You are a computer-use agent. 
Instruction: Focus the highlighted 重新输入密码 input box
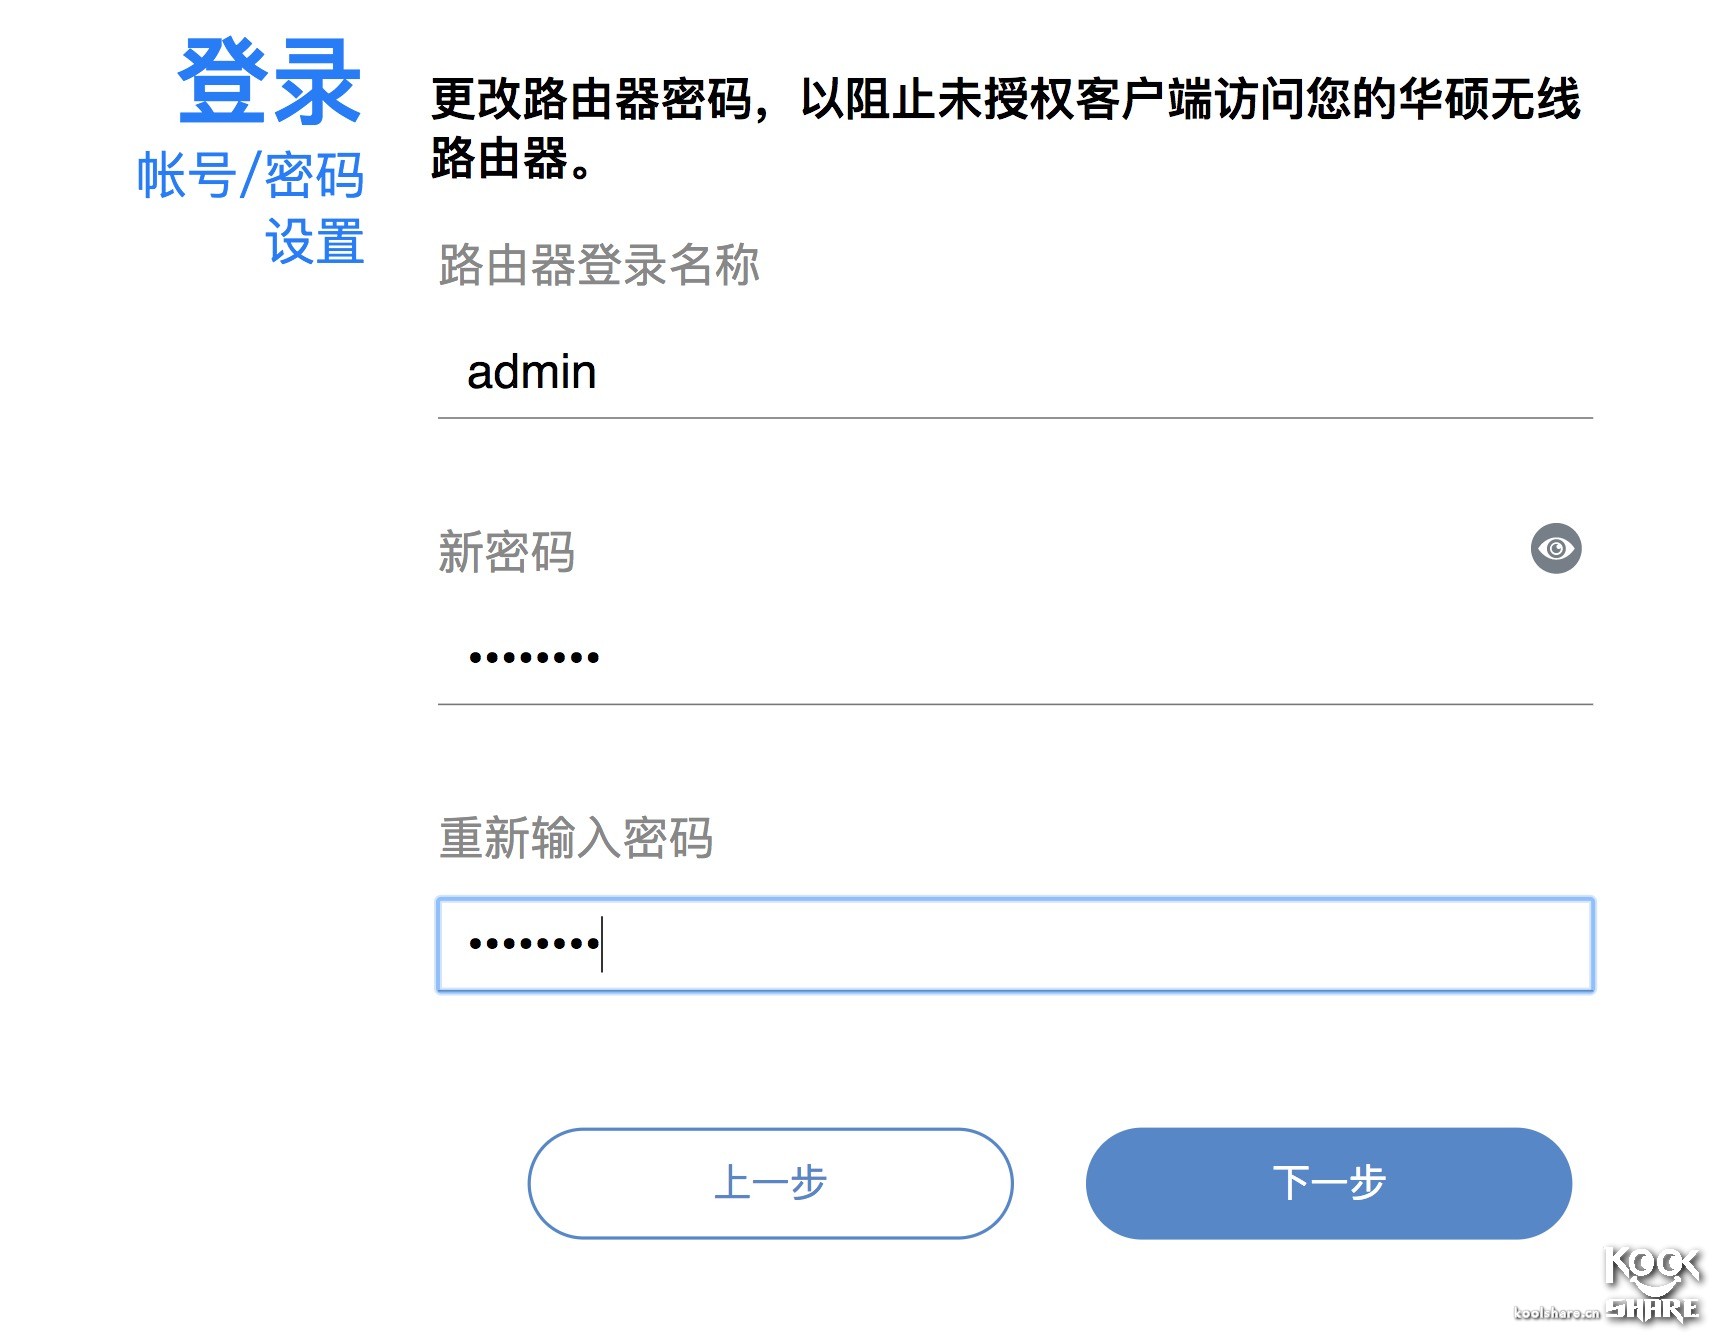point(1015,944)
